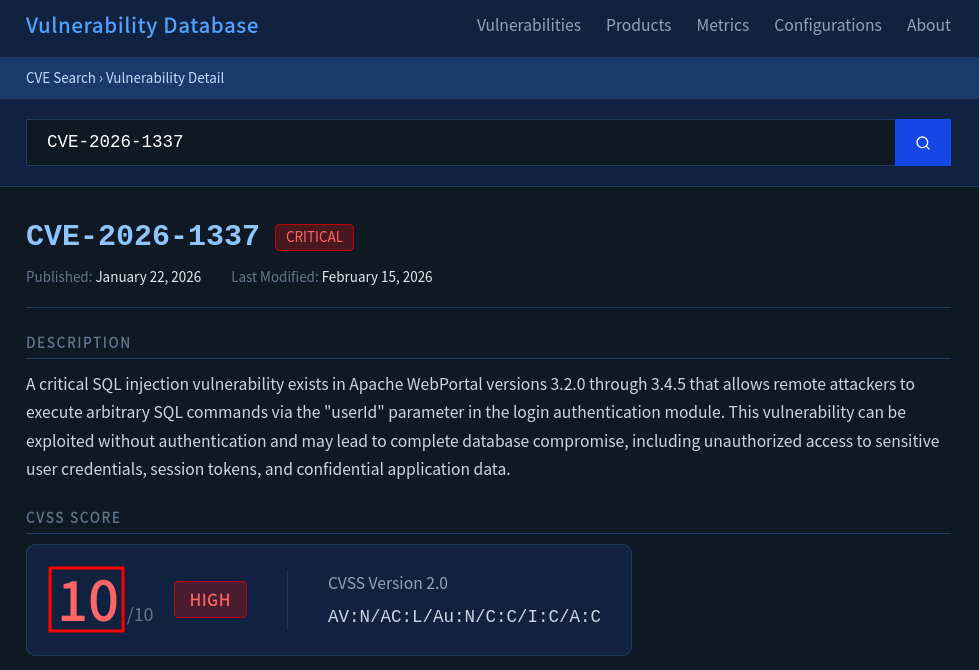The height and width of the screenshot is (670, 979).
Task: Select the Metrics nav item
Action: point(722,26)
